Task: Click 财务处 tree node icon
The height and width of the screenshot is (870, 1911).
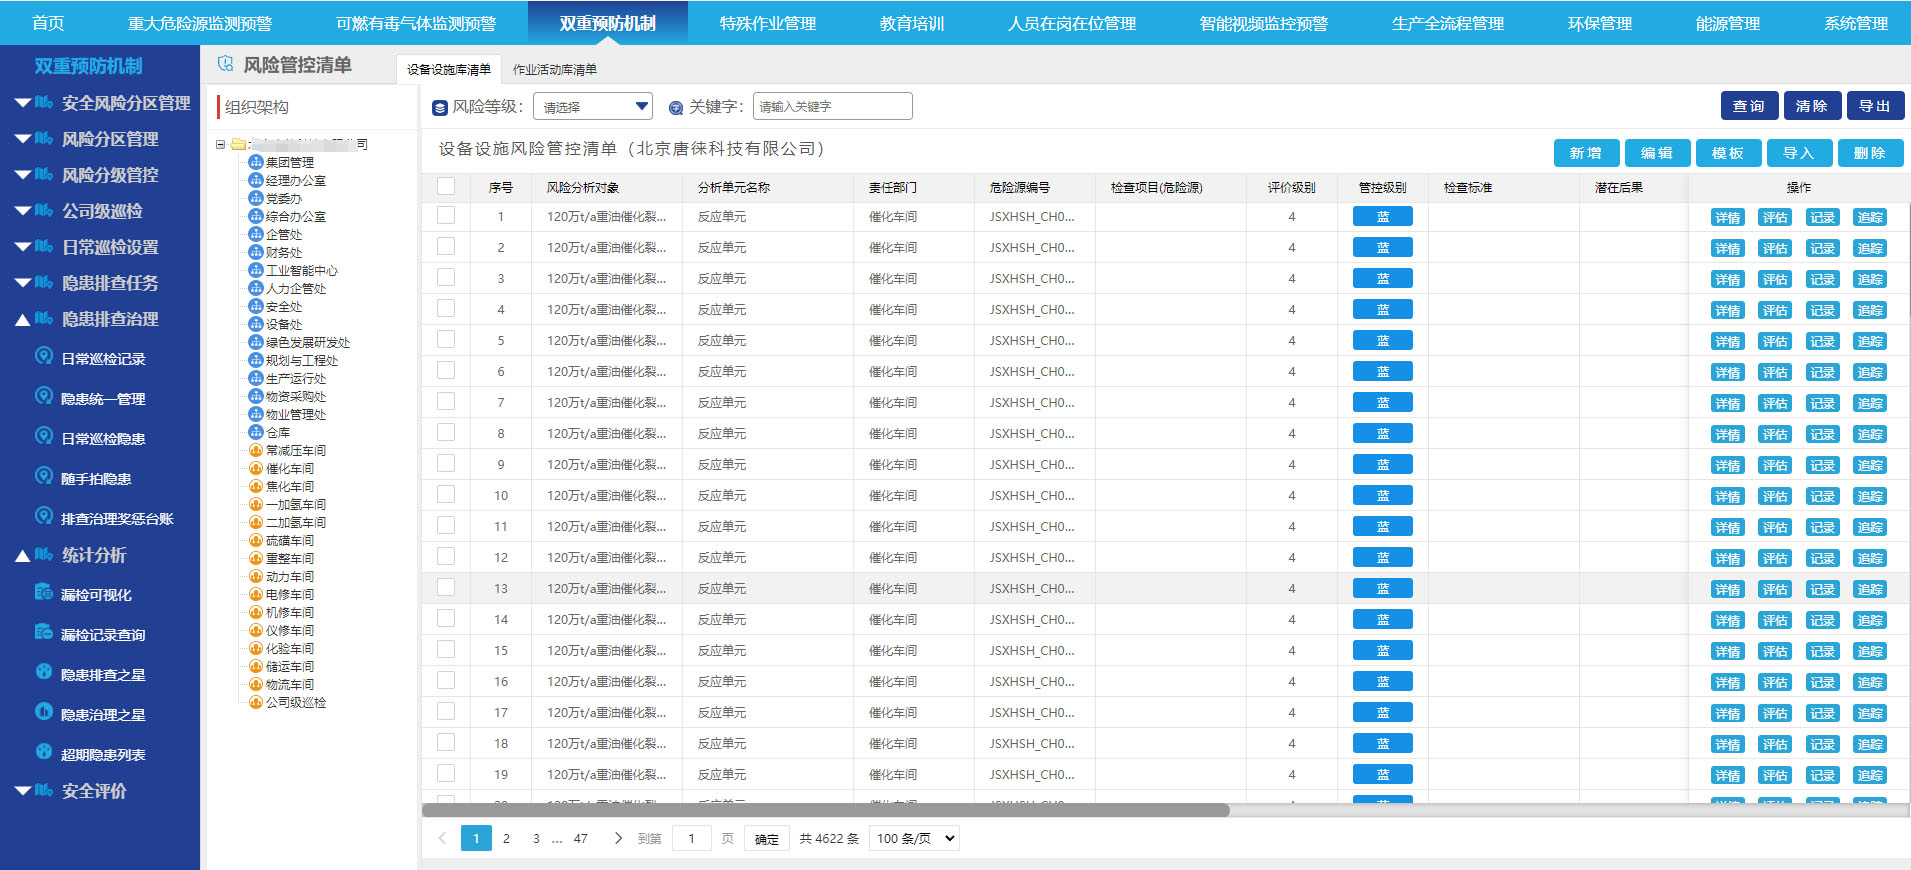Action: click(x=256, y=252)
